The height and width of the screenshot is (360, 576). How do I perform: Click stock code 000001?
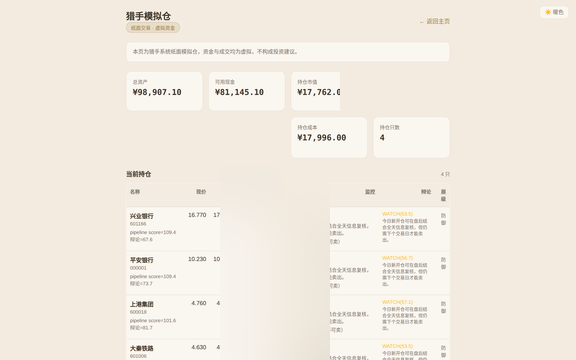138,268
